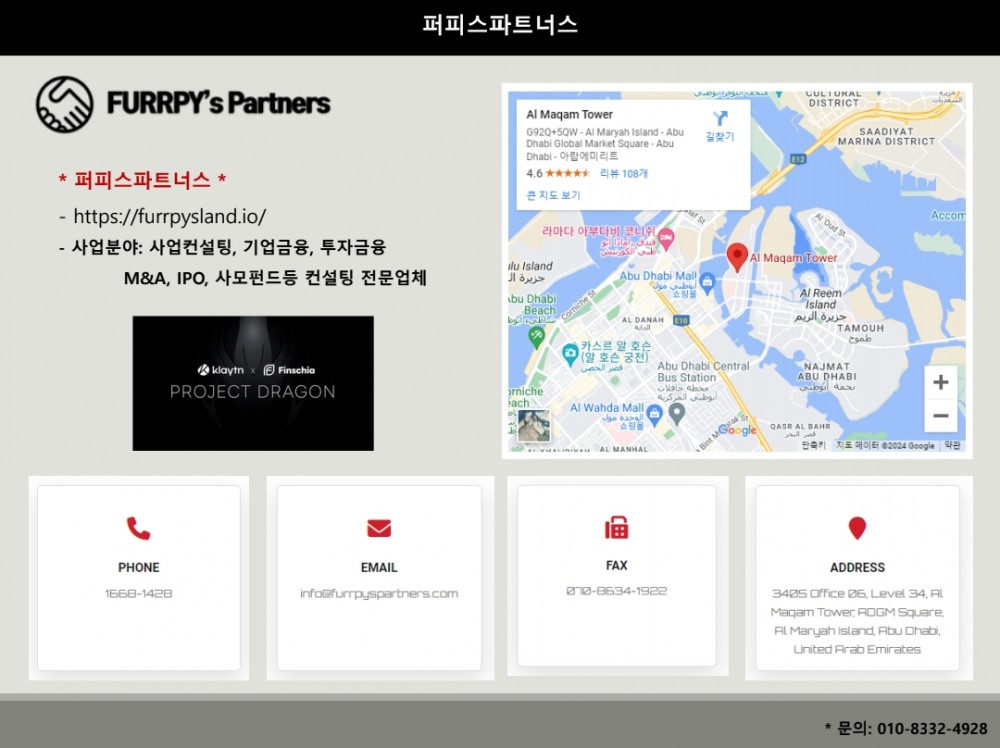Open the '단축키' keyboard shortcuts link
The height and width of the screenshot is (748, 1000).
click(x=813, y=445)
